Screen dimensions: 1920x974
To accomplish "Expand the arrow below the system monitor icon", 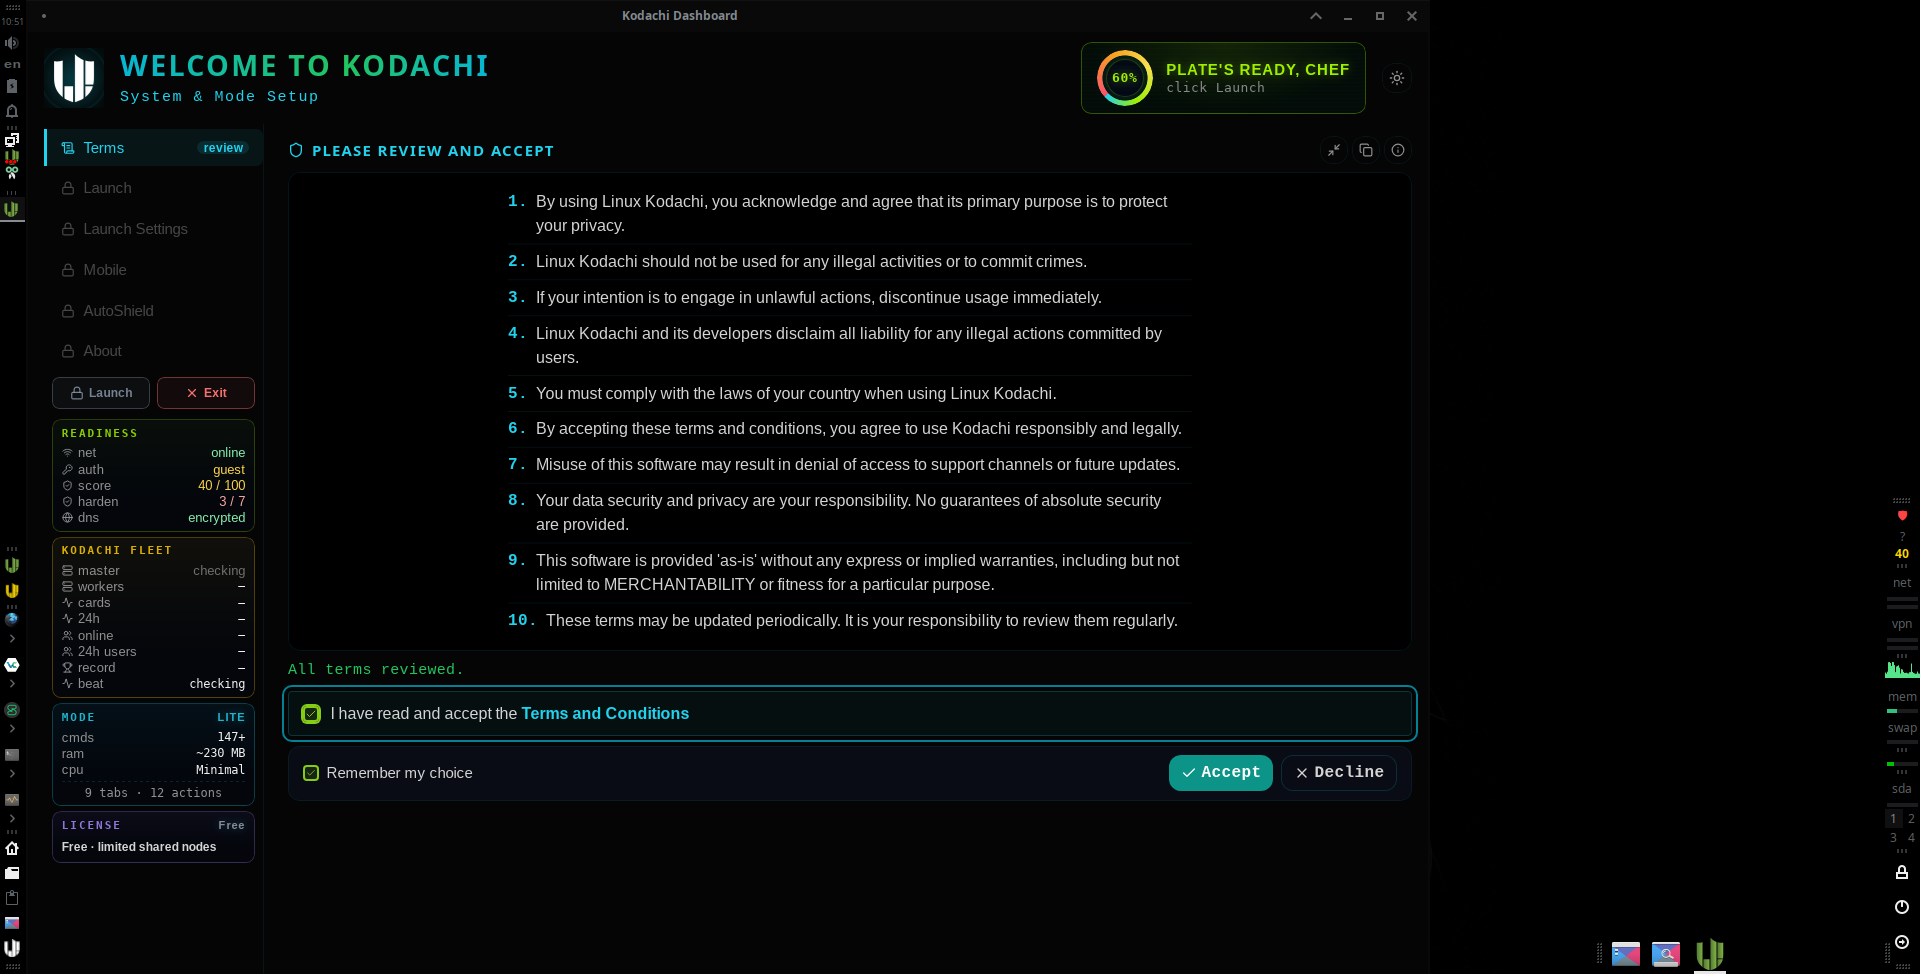I will pyautogui.click(x=12, y=818).
